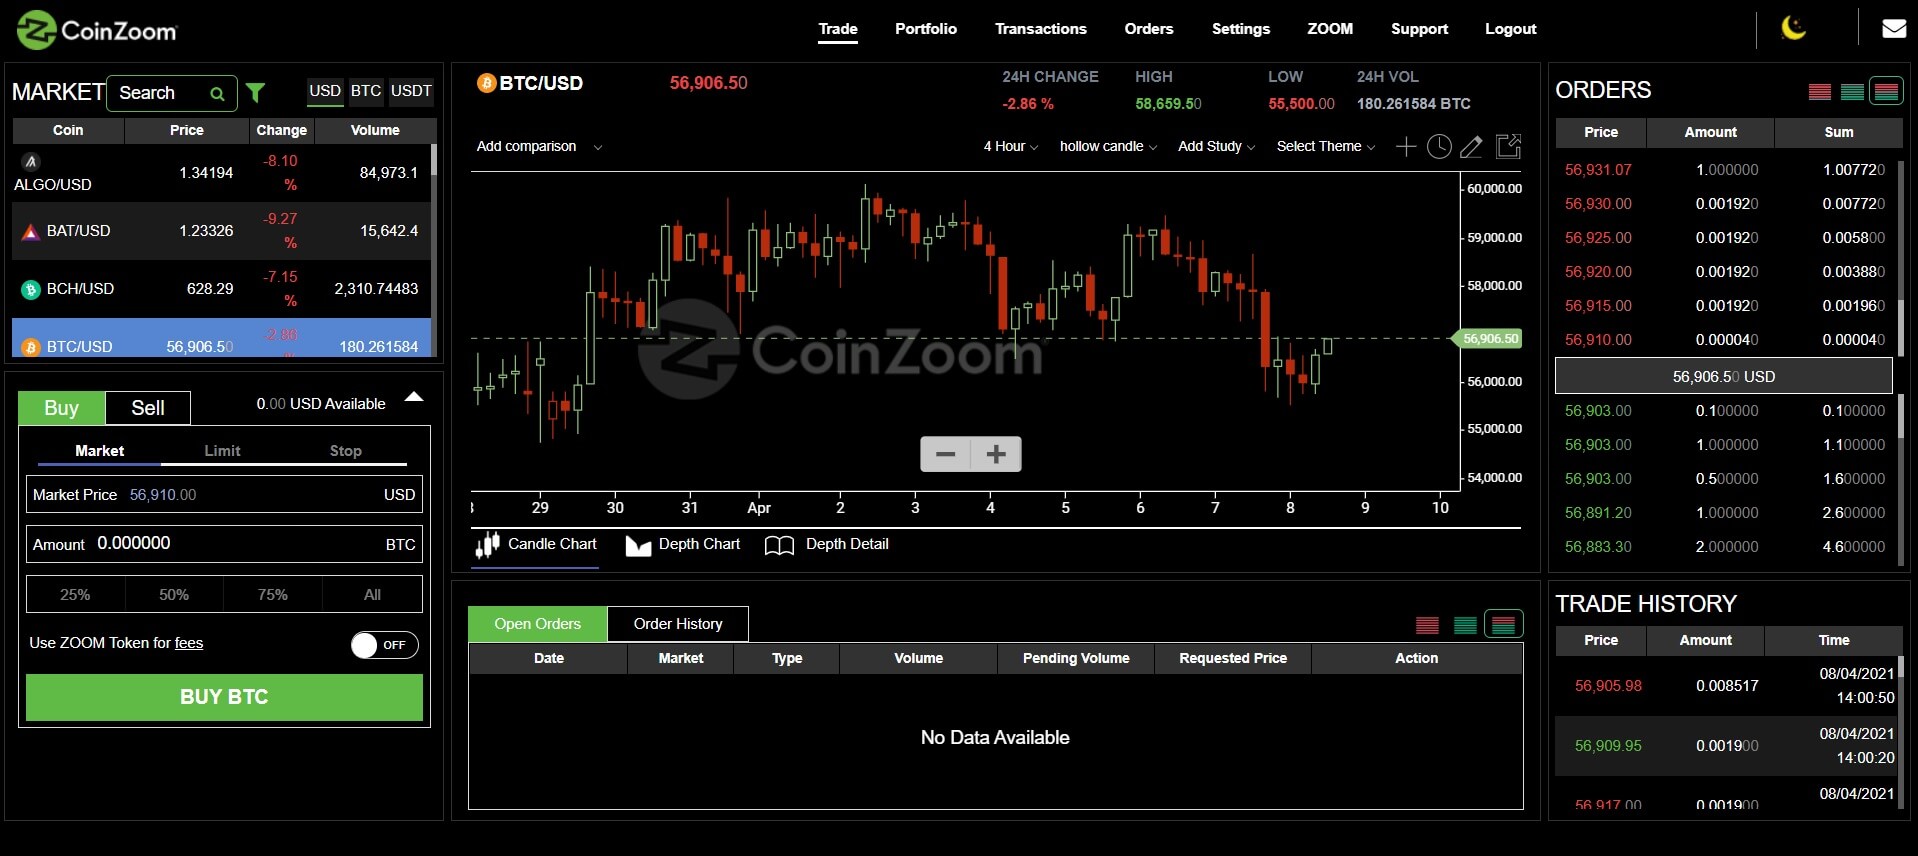1918x856 pixels.
Task: Click the 56,931.07 sell order price
Action: 1598,170
